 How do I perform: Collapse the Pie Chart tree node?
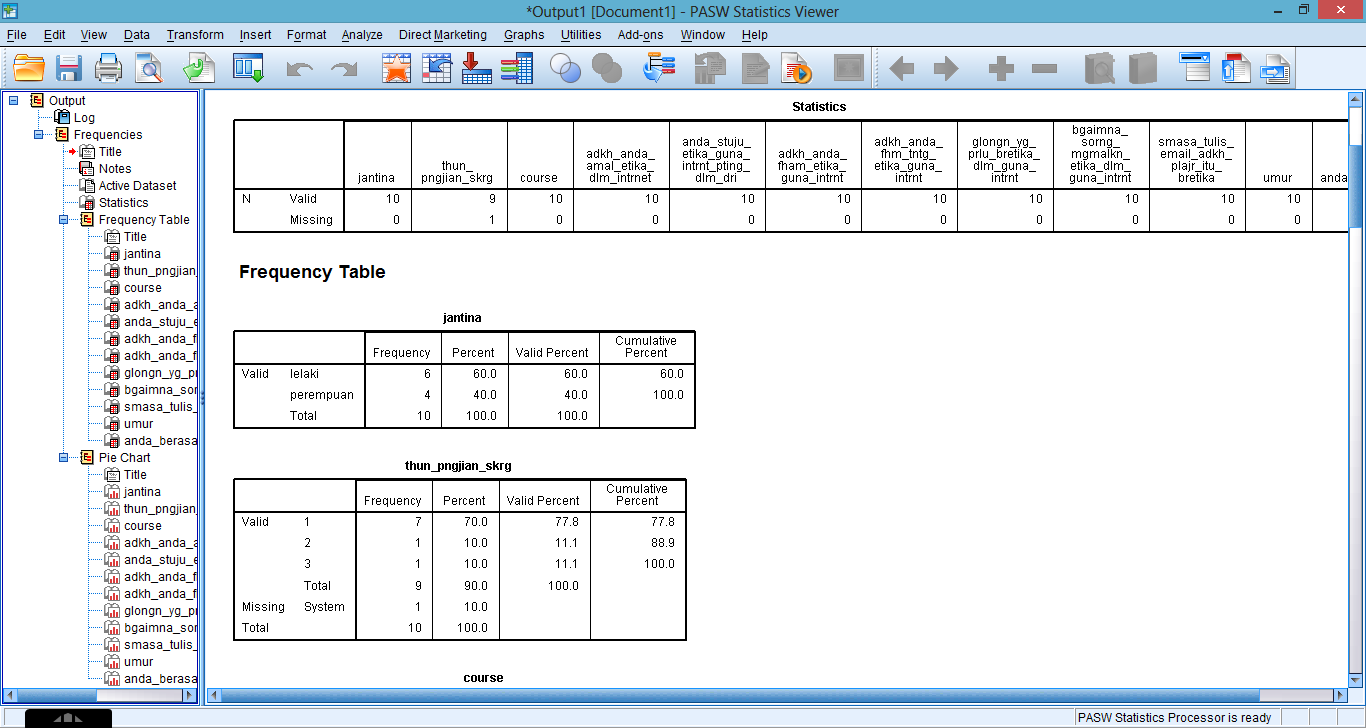click(64, 457)
